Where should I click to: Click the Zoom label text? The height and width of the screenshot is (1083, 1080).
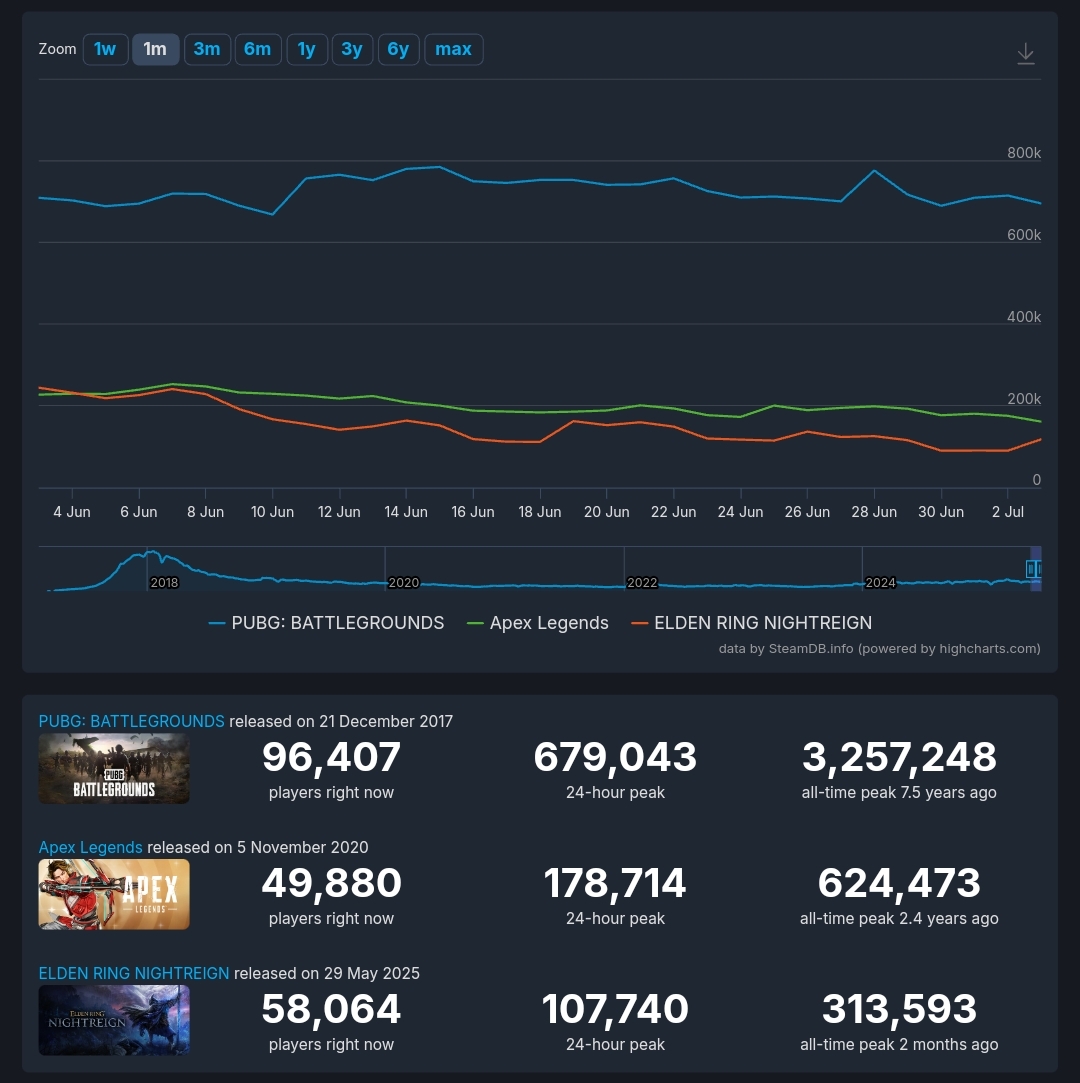pyautogui.click(x=57, y=49)
